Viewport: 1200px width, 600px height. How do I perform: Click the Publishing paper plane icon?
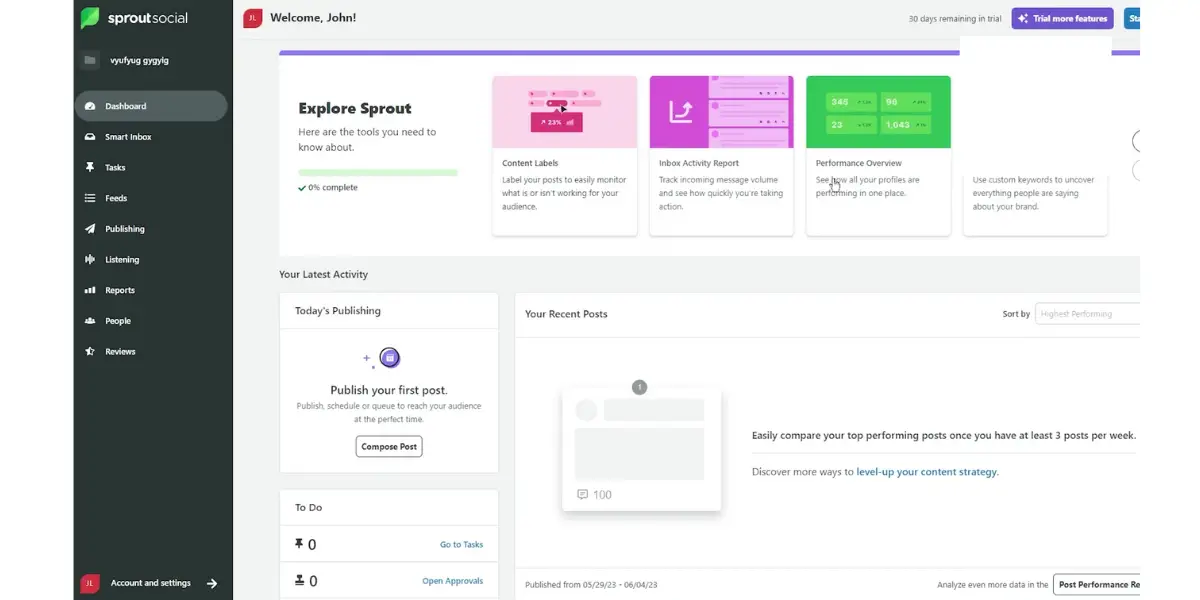click(x=90, y=229)
